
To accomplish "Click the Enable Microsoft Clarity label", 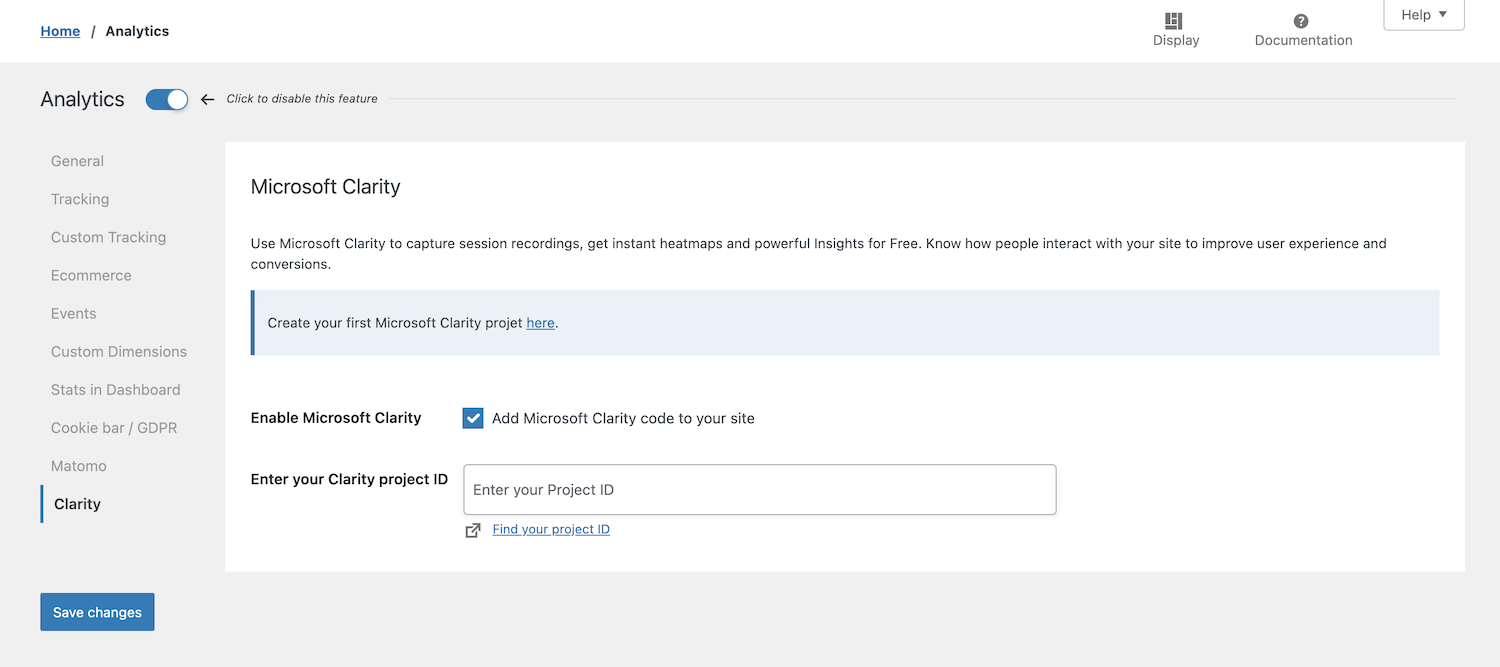I will 336,418.
